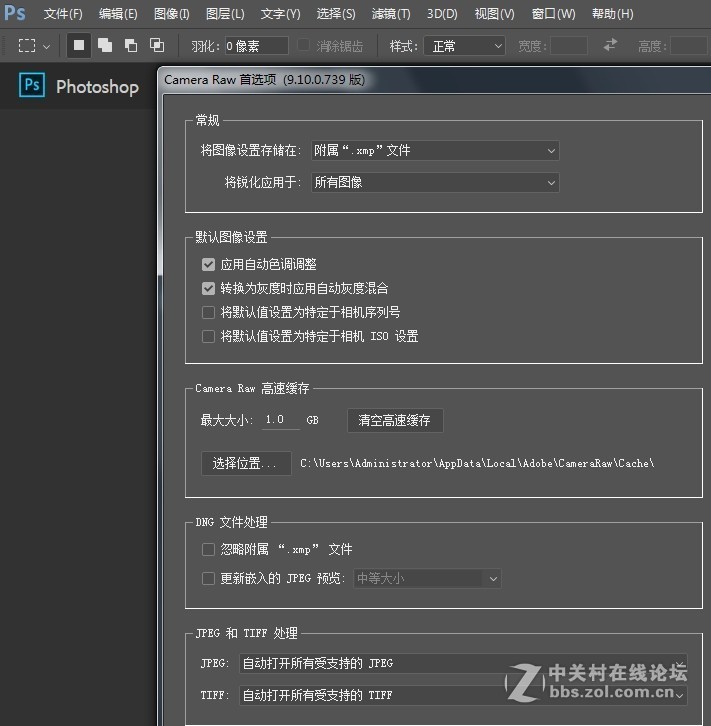Open the 文字(Y) menu
The height and width of the screenshot is (726, 711).
[281, 14]
